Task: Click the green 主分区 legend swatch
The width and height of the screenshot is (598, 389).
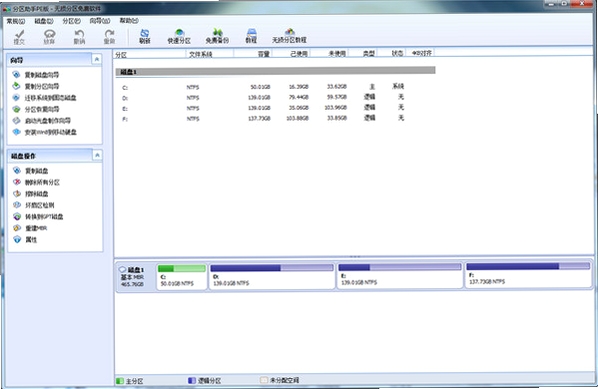Action: [120, 381]
